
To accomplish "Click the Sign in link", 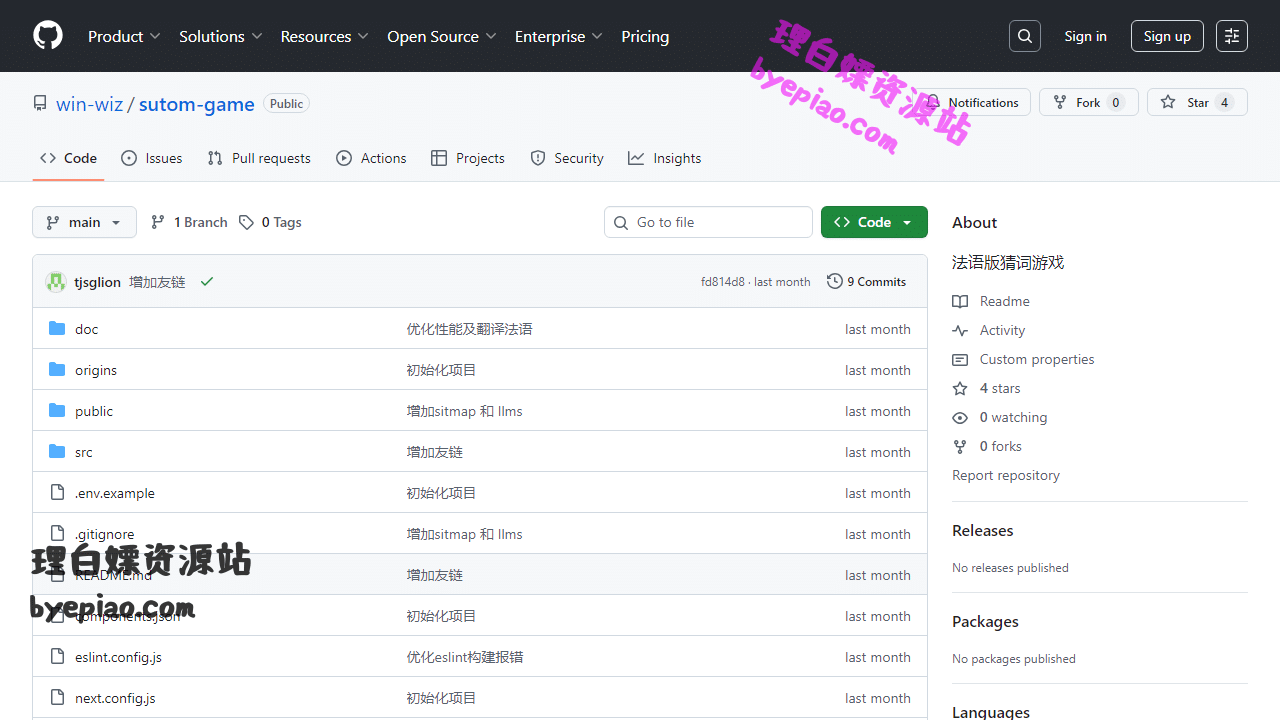I will click(x=1085, y=36).
